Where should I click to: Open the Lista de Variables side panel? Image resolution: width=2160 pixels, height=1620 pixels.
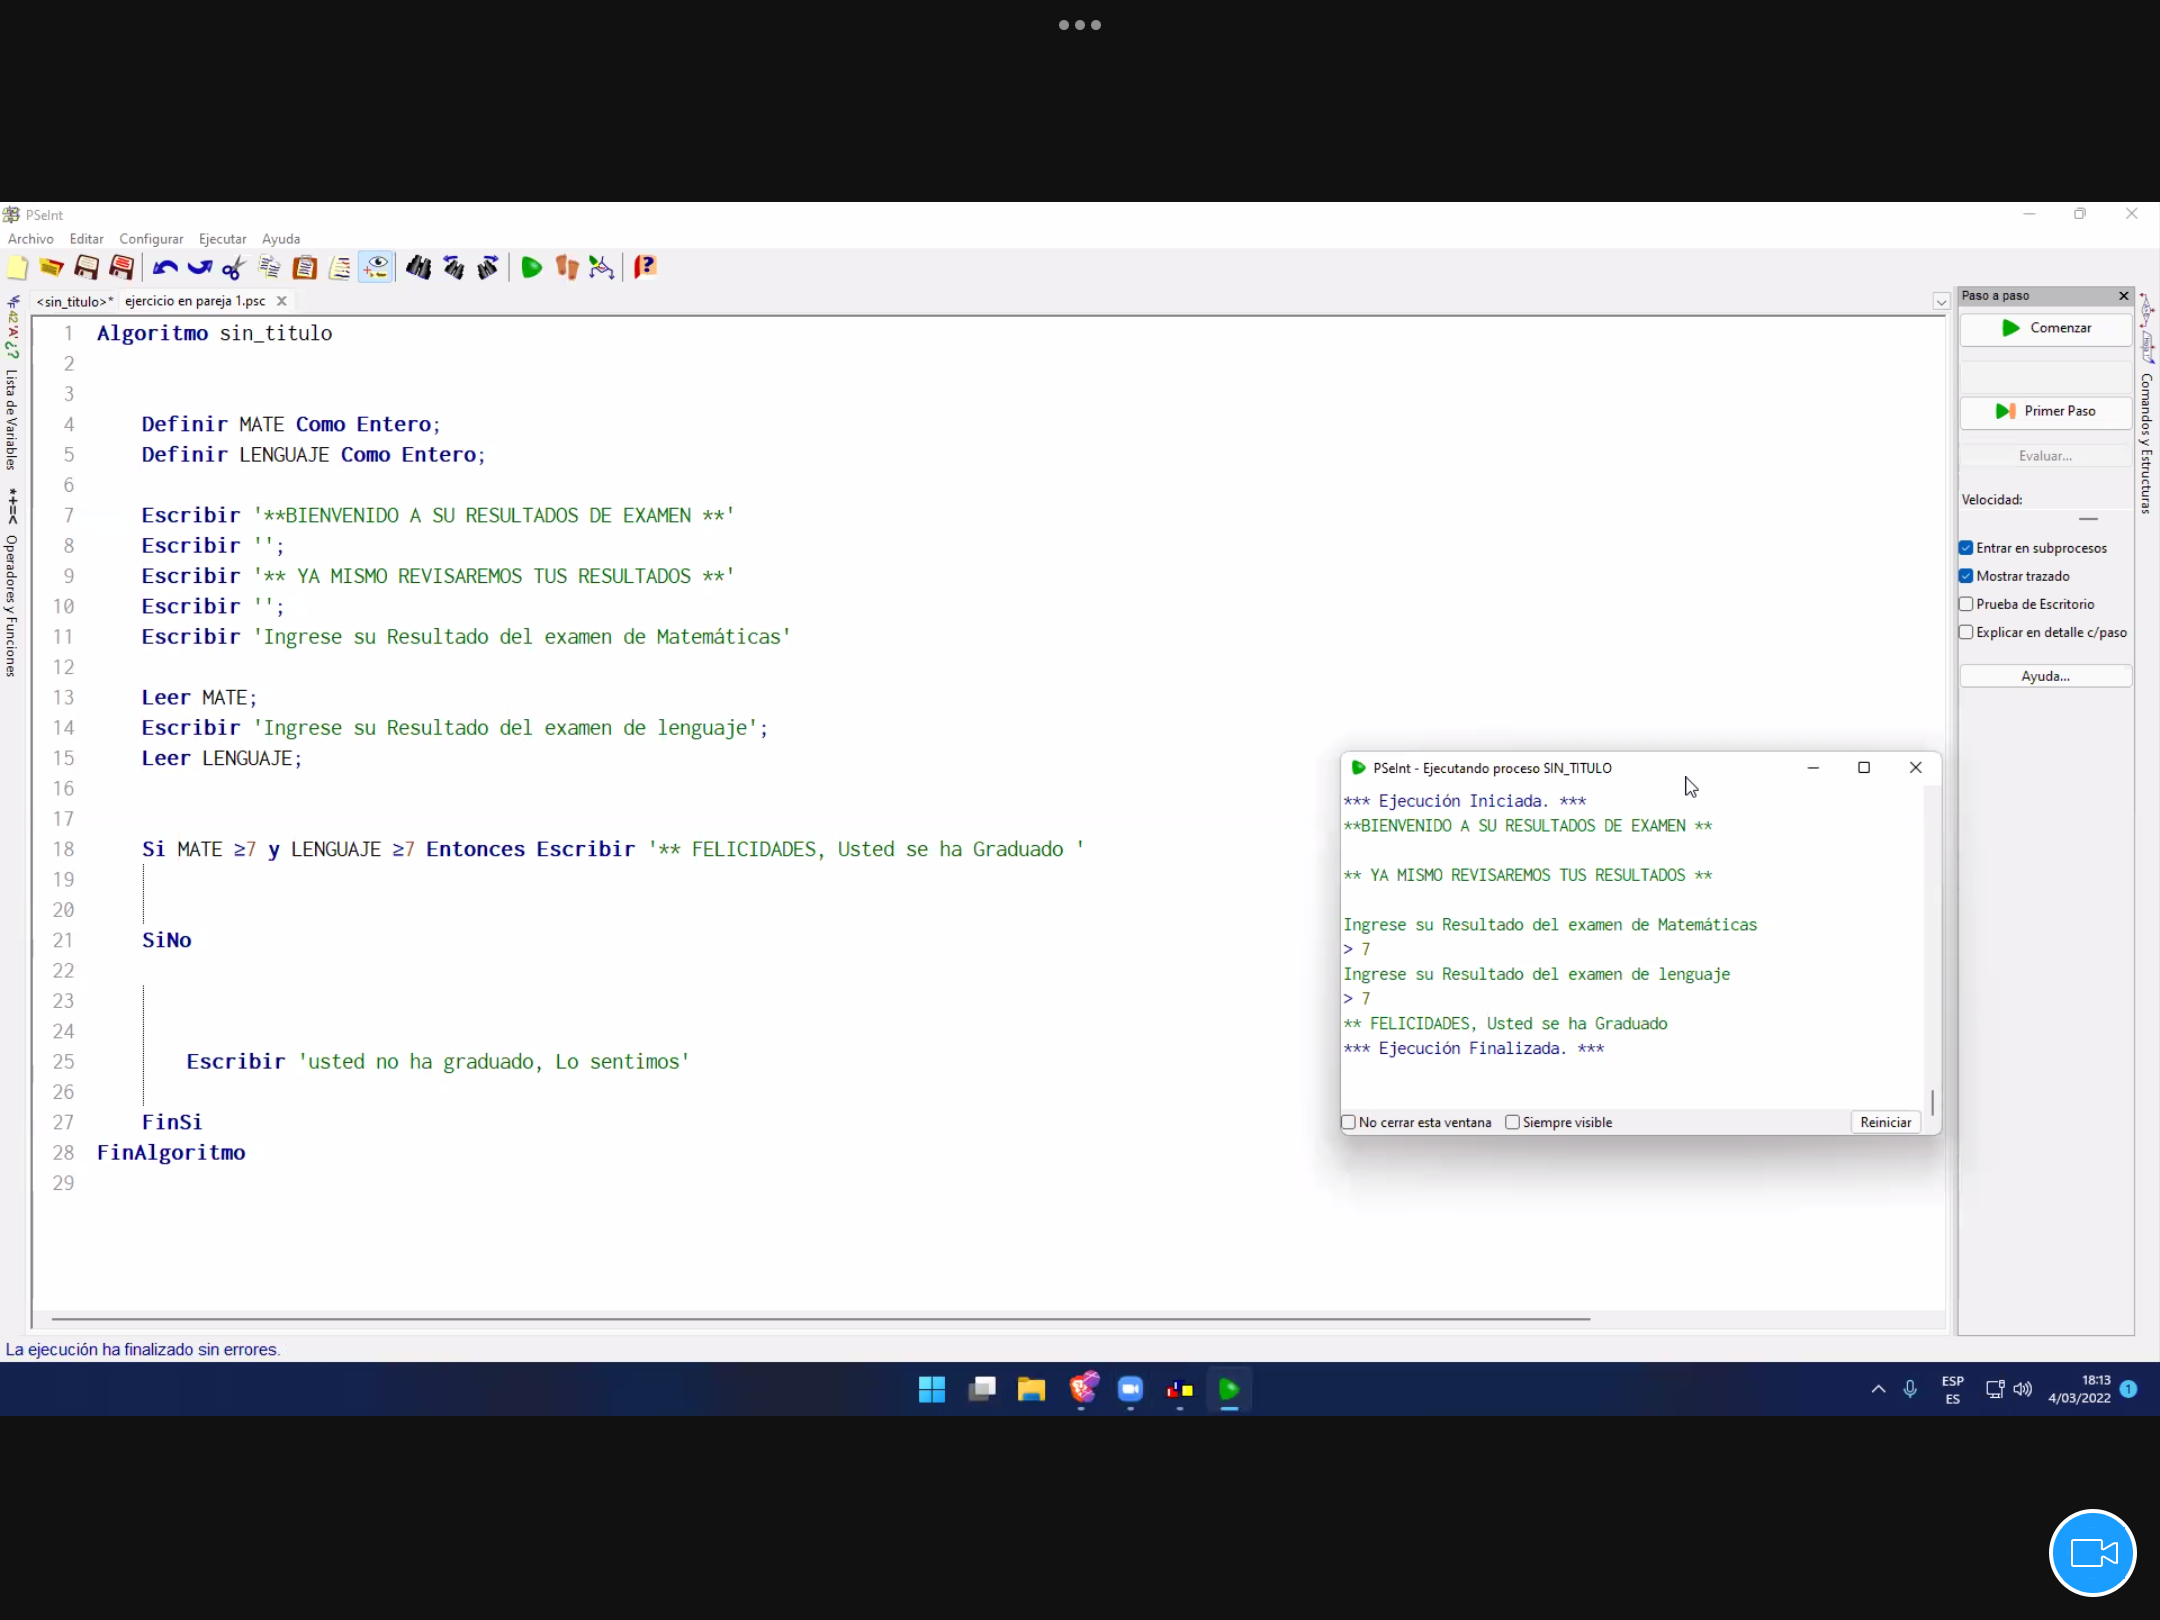11,419
